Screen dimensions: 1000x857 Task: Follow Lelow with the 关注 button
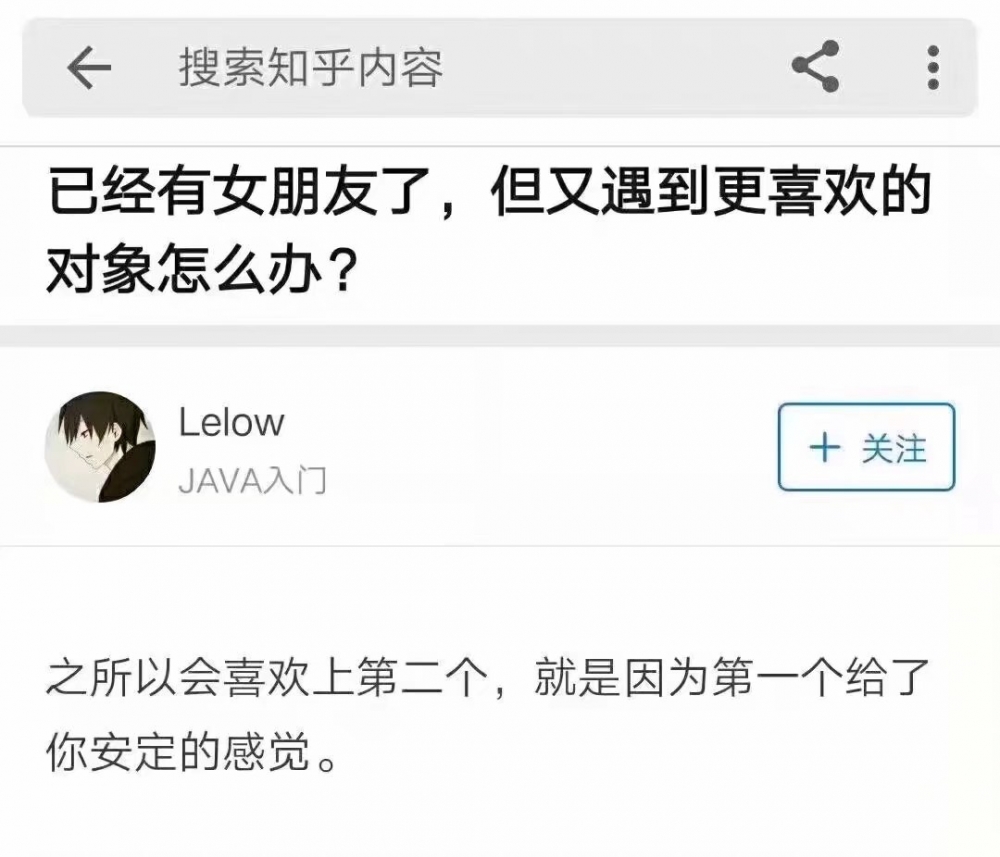click(x=866, y=447)
